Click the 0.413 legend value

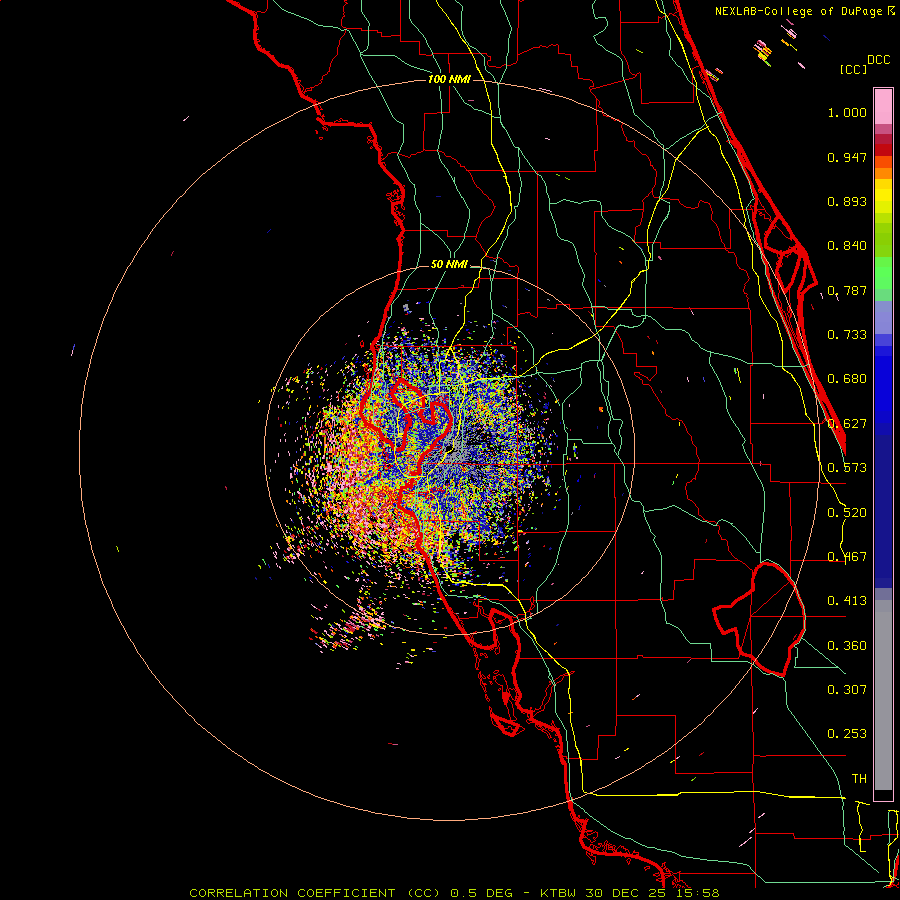(x=847, y=601)
